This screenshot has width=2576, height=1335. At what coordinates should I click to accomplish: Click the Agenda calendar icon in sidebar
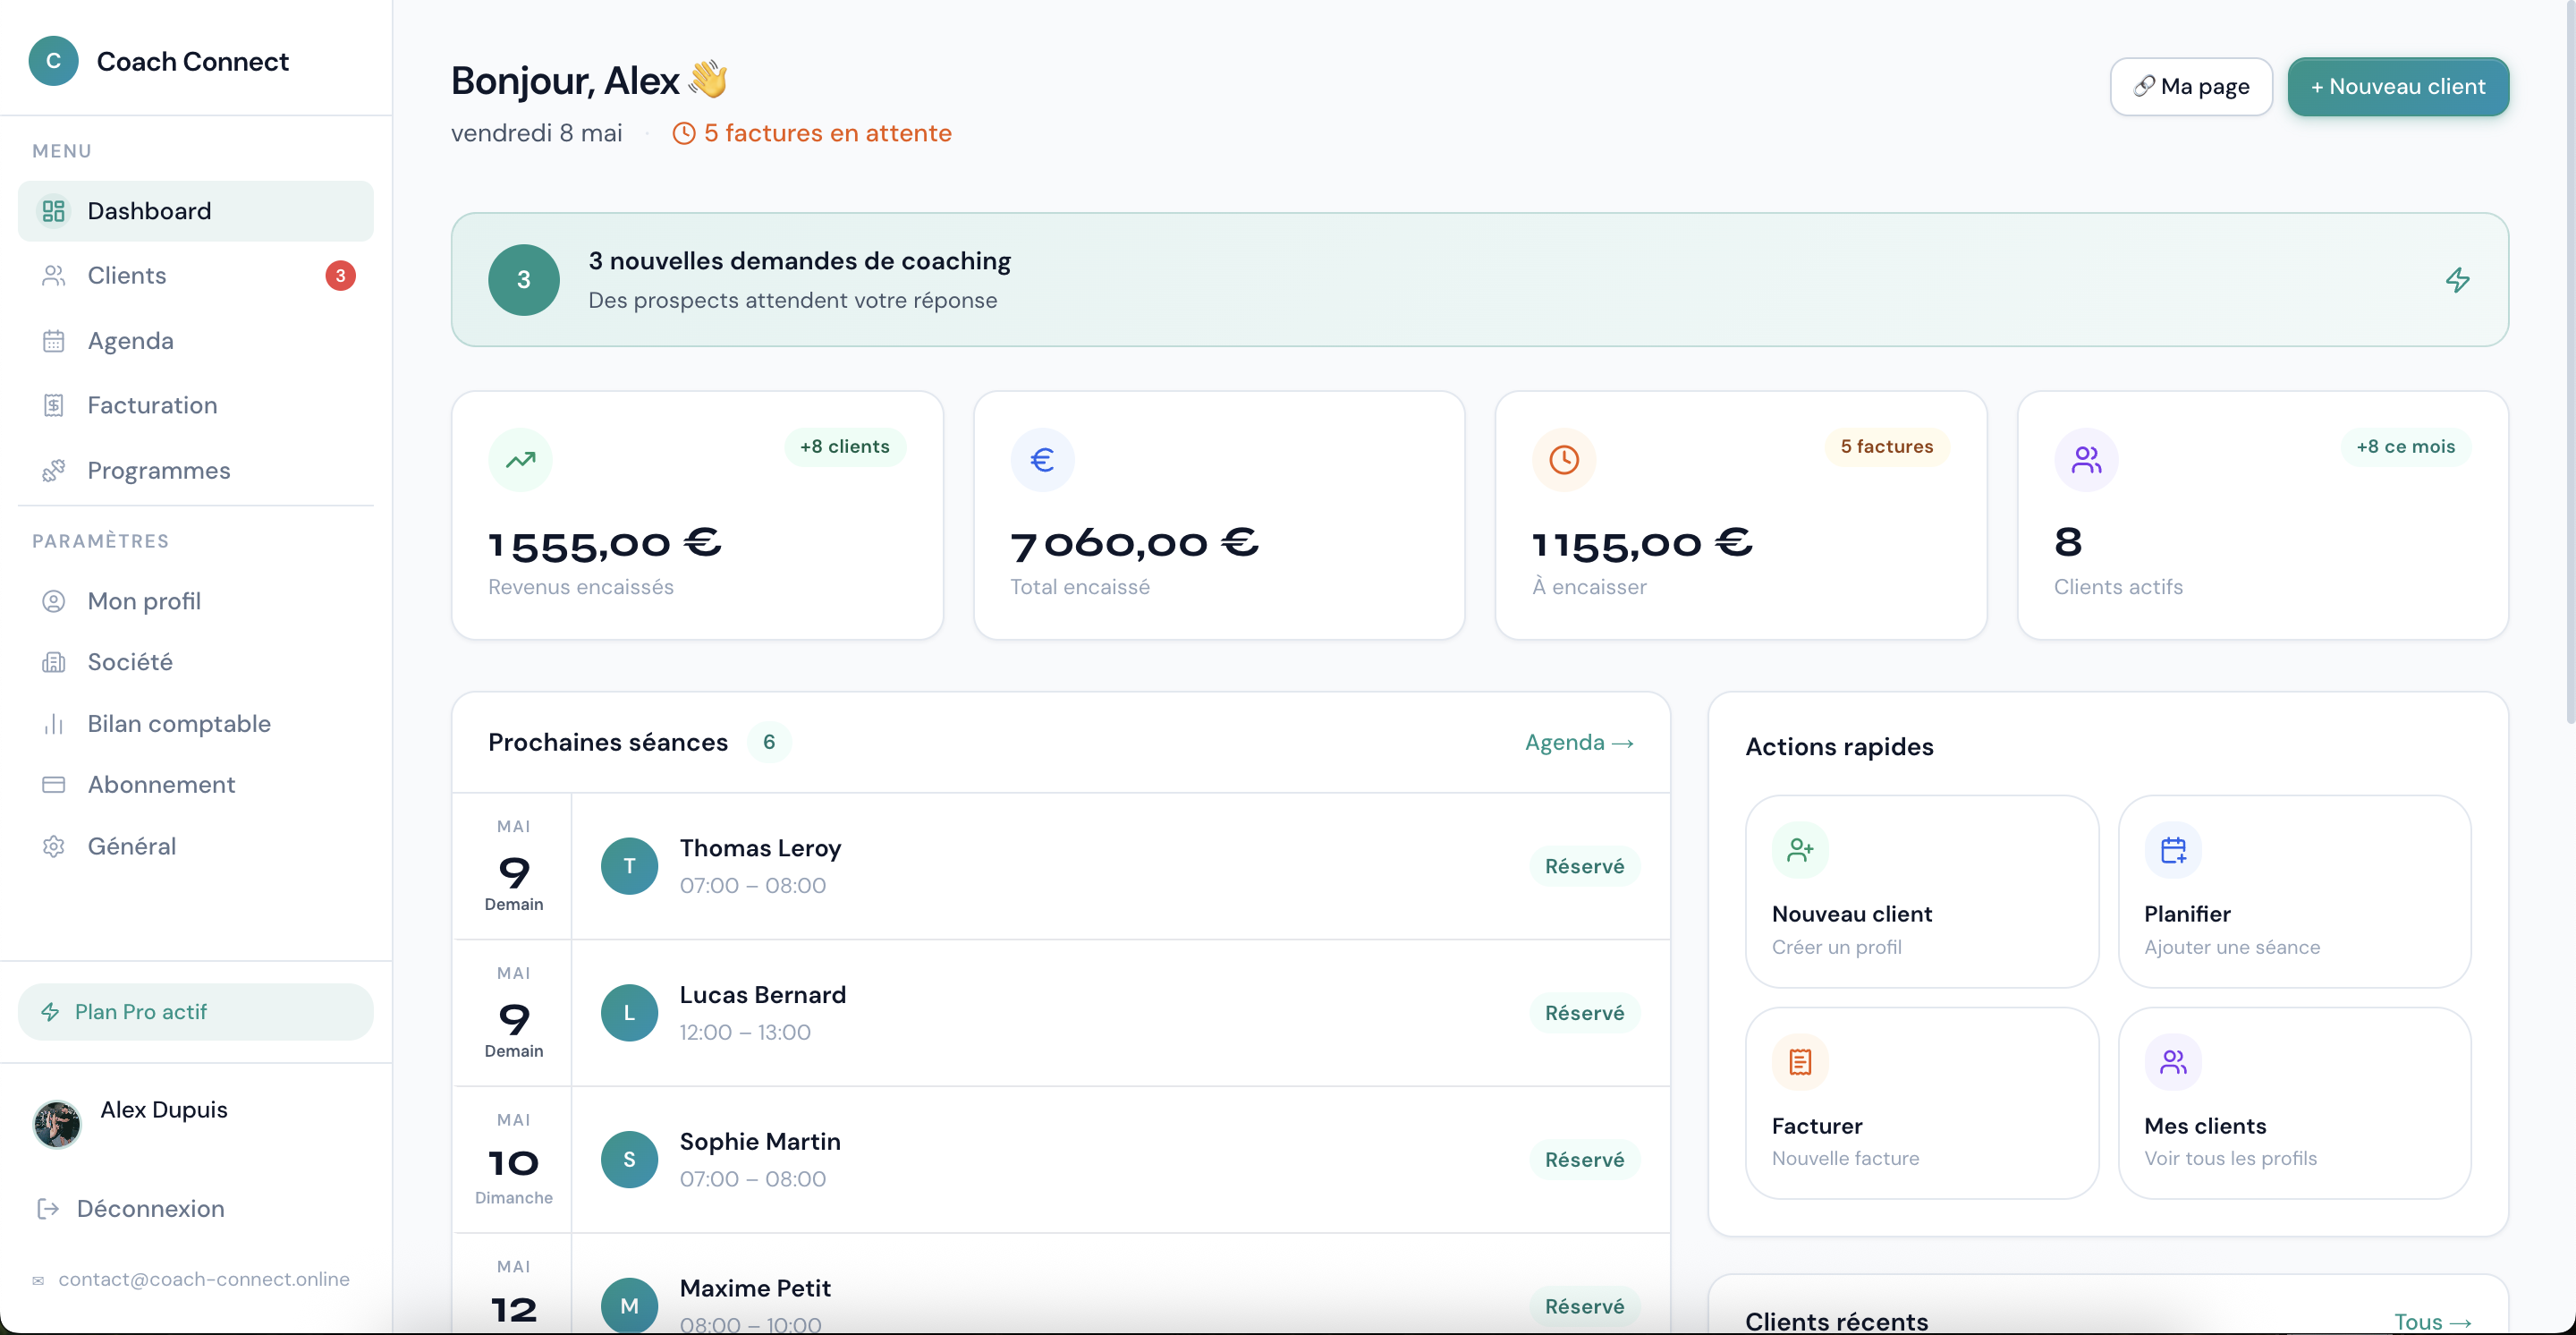(54, 341)
